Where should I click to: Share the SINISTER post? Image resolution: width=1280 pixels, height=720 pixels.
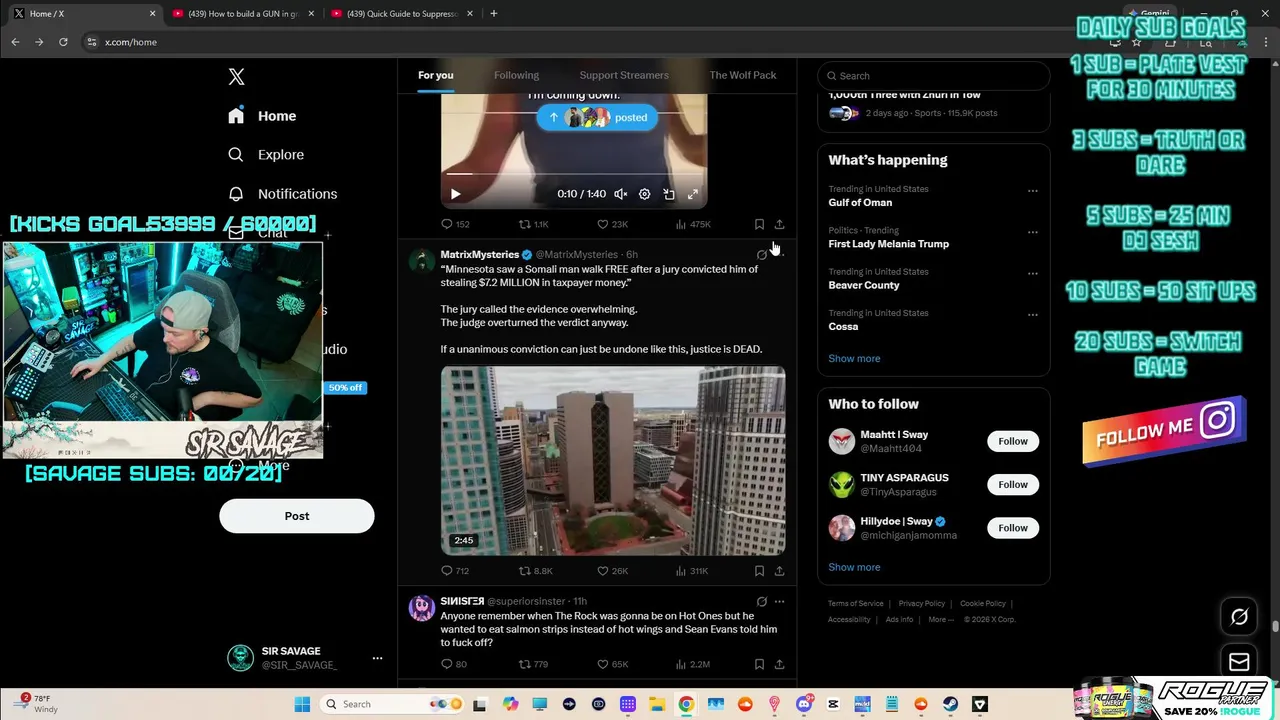point(779,664)
